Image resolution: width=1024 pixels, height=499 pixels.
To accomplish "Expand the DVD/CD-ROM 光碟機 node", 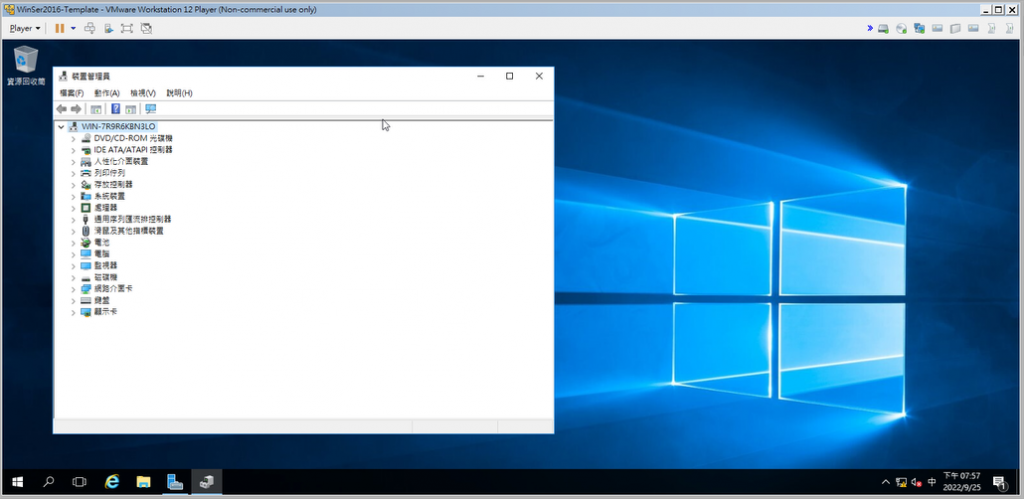I will 73,138.
